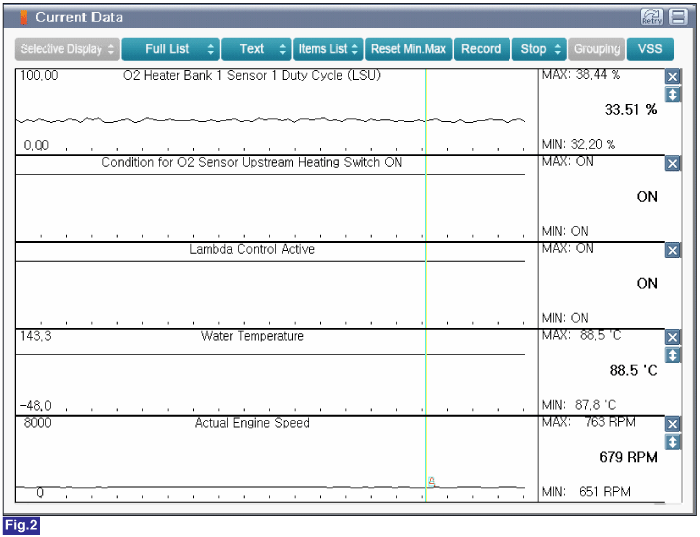Image resolution: width=700 pixels, height=537 pixels.
Task: Click the Retry icon in title bar
Action: (652, 17)
